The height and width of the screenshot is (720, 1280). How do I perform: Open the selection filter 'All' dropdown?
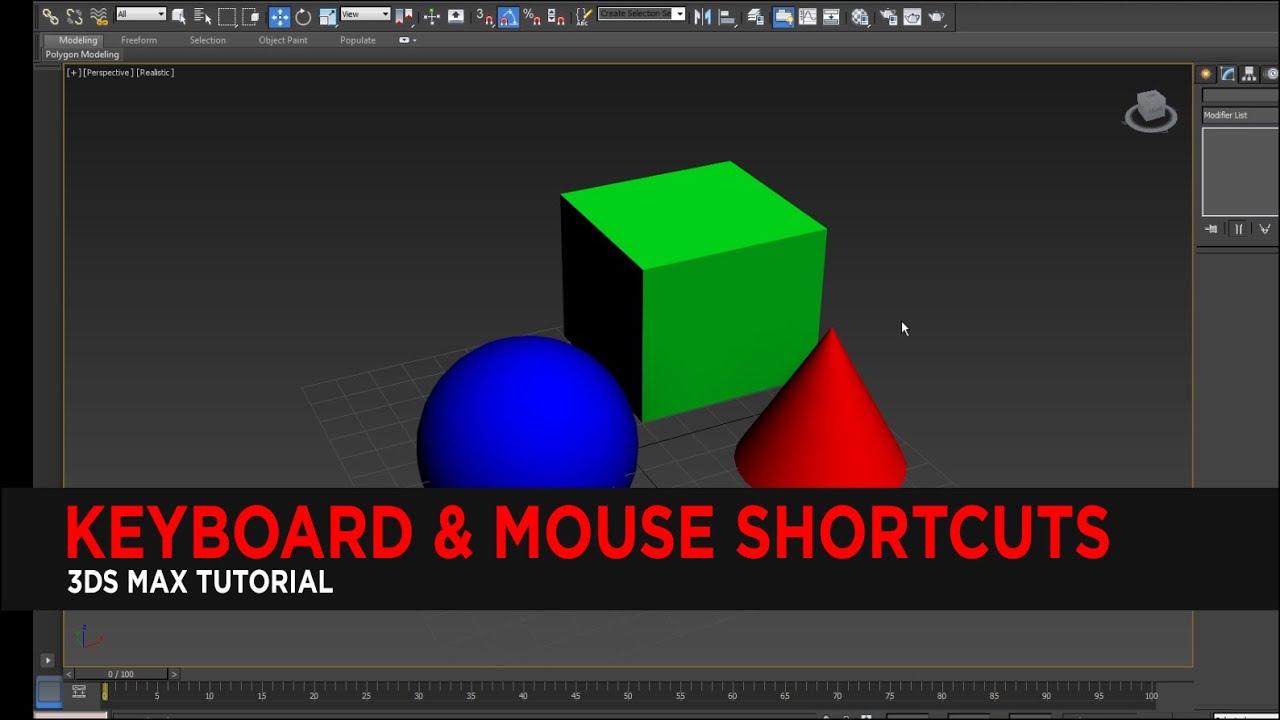tap(141, 14)
